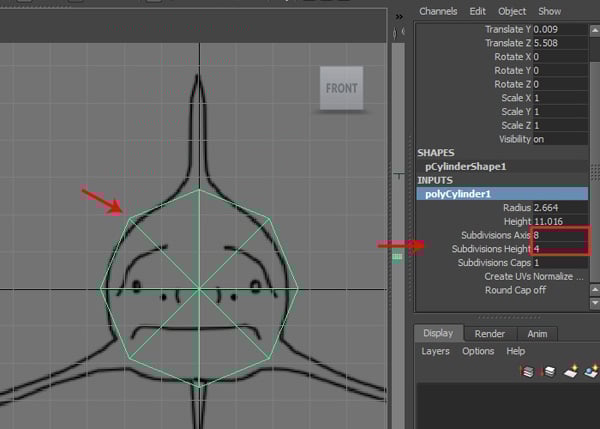Image resolution: width=600 pixels, height=429 pixels.
Task: Click the Translate Z value field
Action: [560, 43]
